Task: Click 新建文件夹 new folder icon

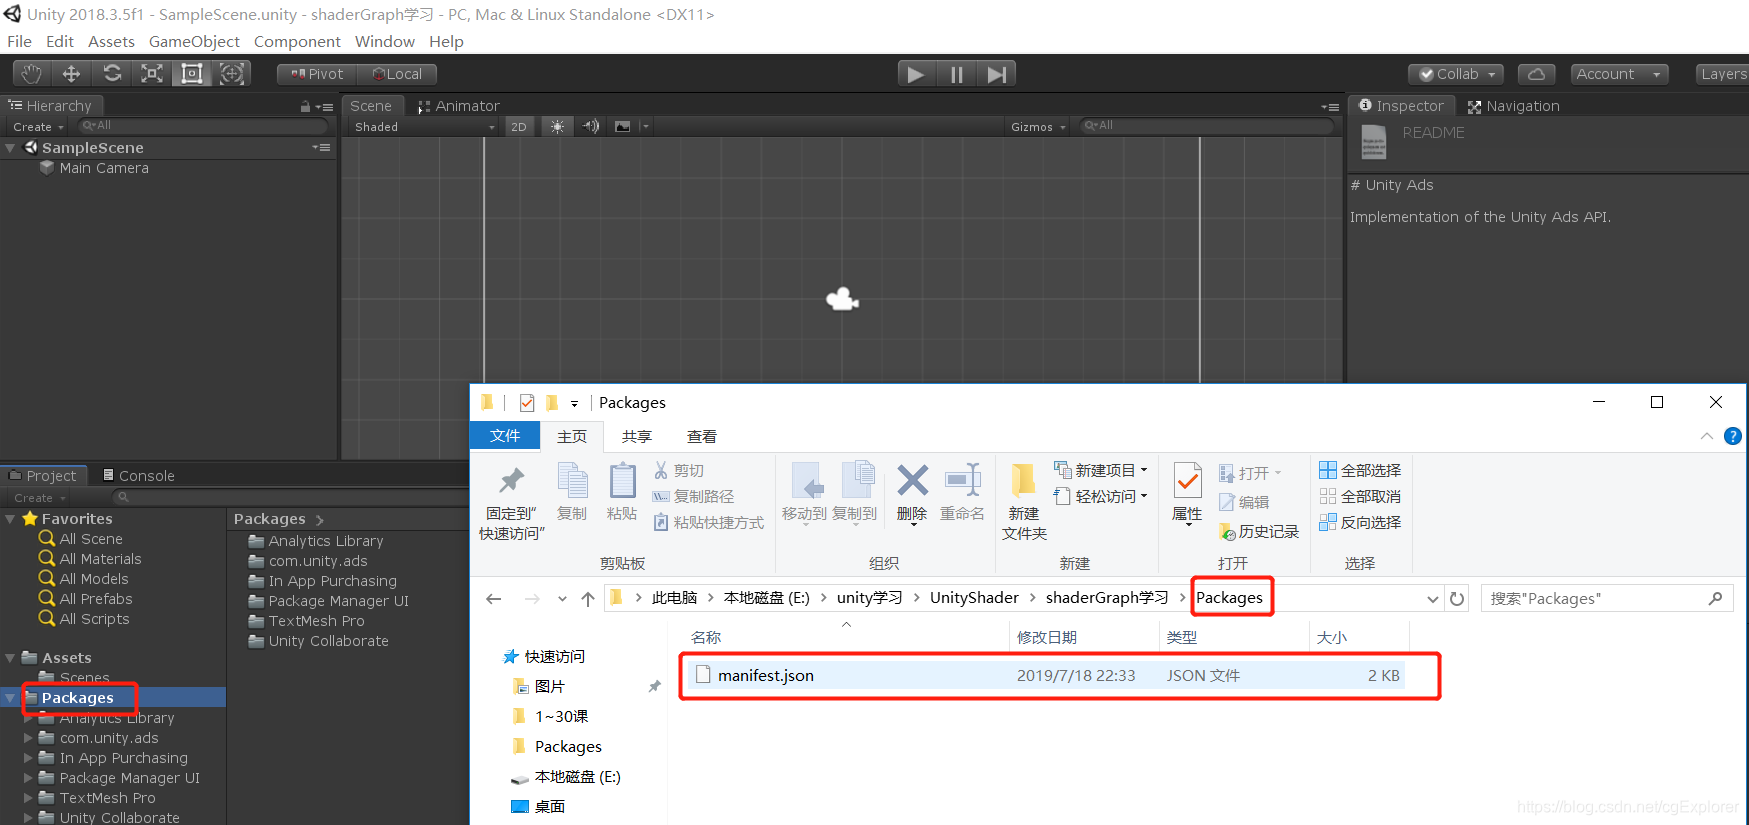Action: pos(1023,480)
